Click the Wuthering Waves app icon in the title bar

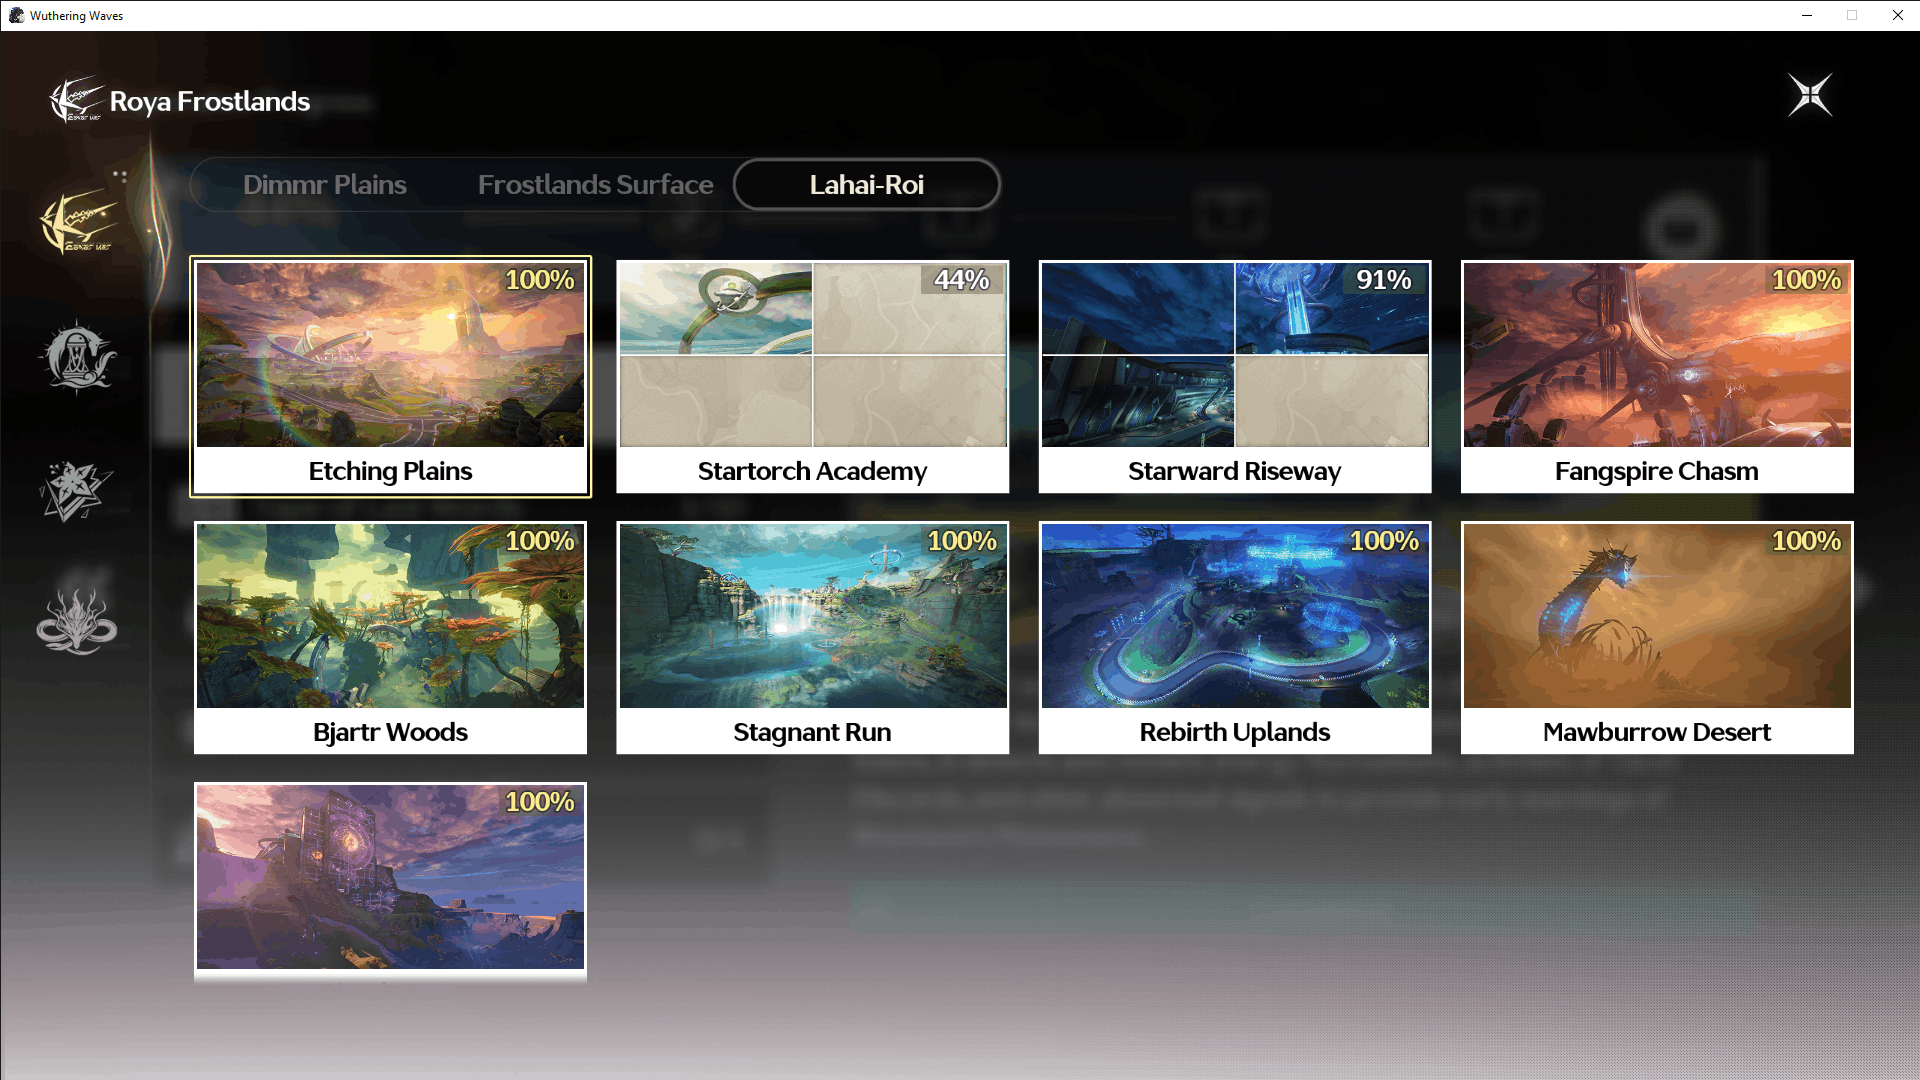pyautogui.click(x=16, y=15)
